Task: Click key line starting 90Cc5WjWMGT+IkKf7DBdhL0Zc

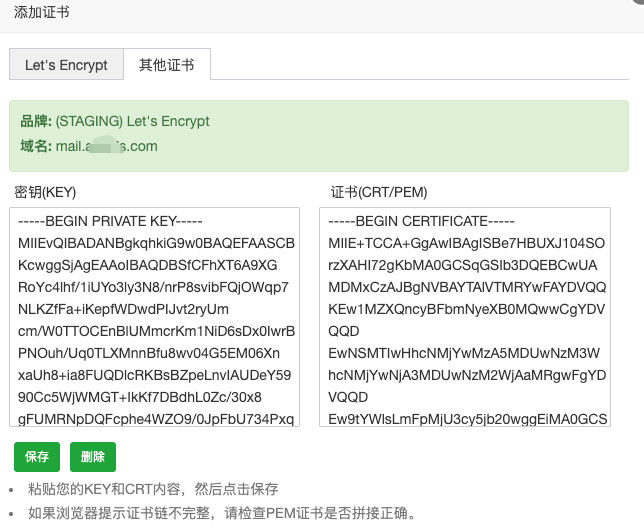Action: coord(140,397)
